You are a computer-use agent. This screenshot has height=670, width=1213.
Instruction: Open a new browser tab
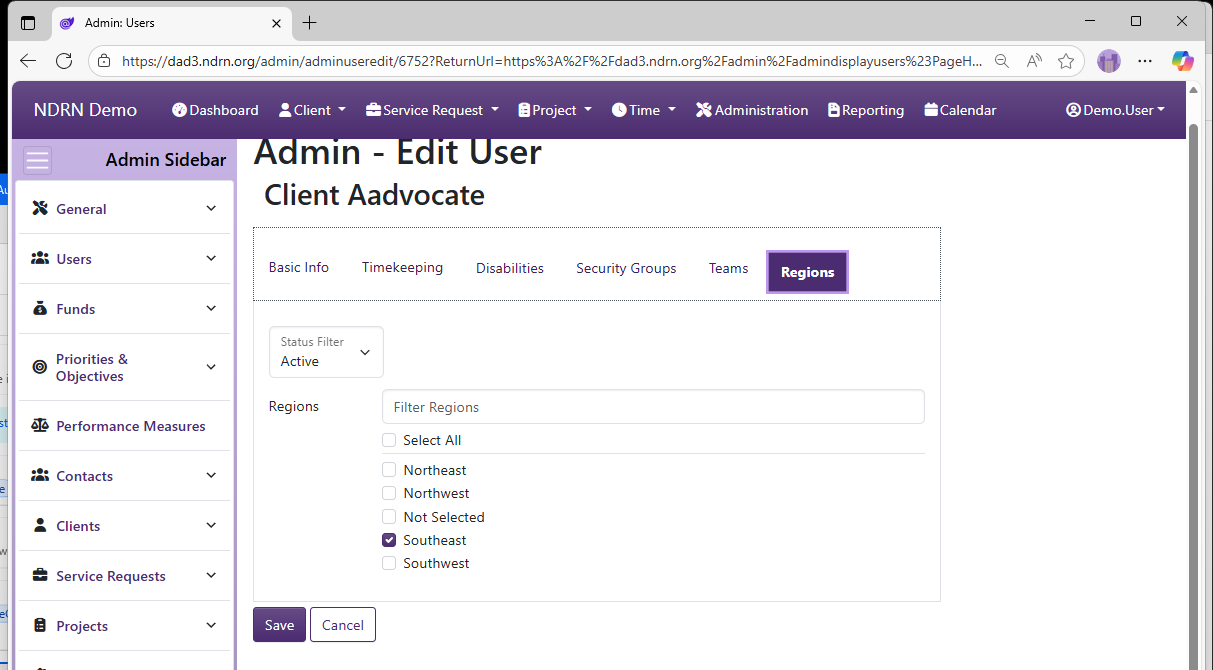click(310, 22)
